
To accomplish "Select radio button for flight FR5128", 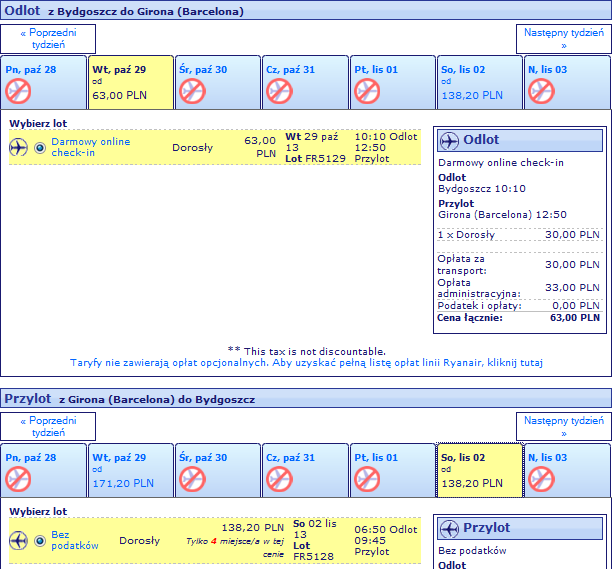I will click(40, 541).
